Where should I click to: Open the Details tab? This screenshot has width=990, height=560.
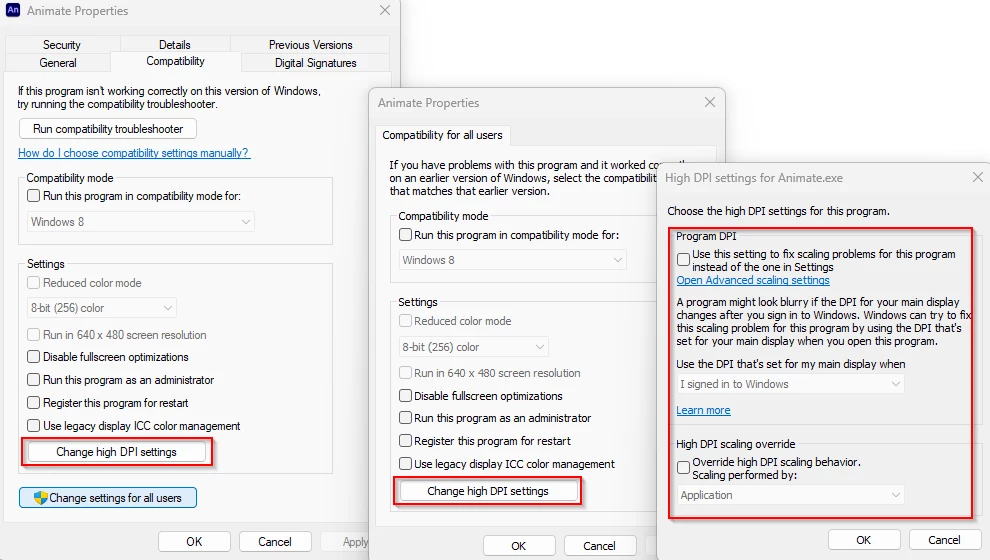point(175,45)
